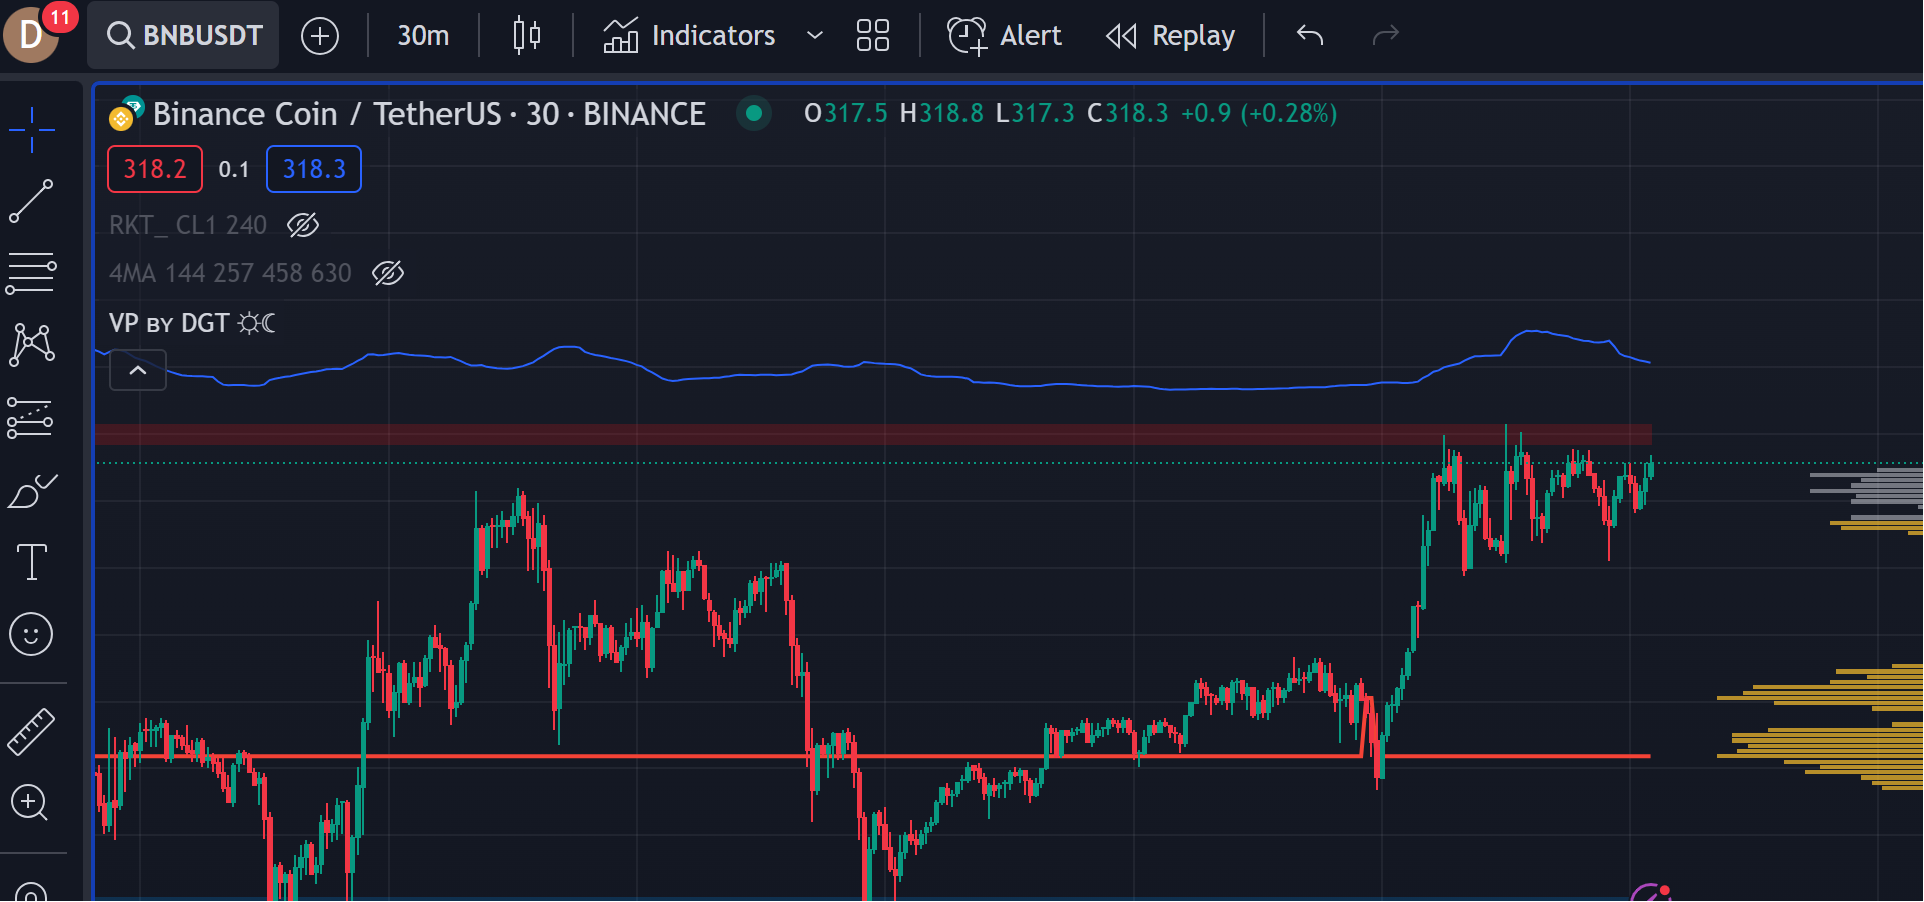The image size is (1924, 902).
Task: Select the RKT_ CL1 240 indicator label
Action: (x=188, y=225)
